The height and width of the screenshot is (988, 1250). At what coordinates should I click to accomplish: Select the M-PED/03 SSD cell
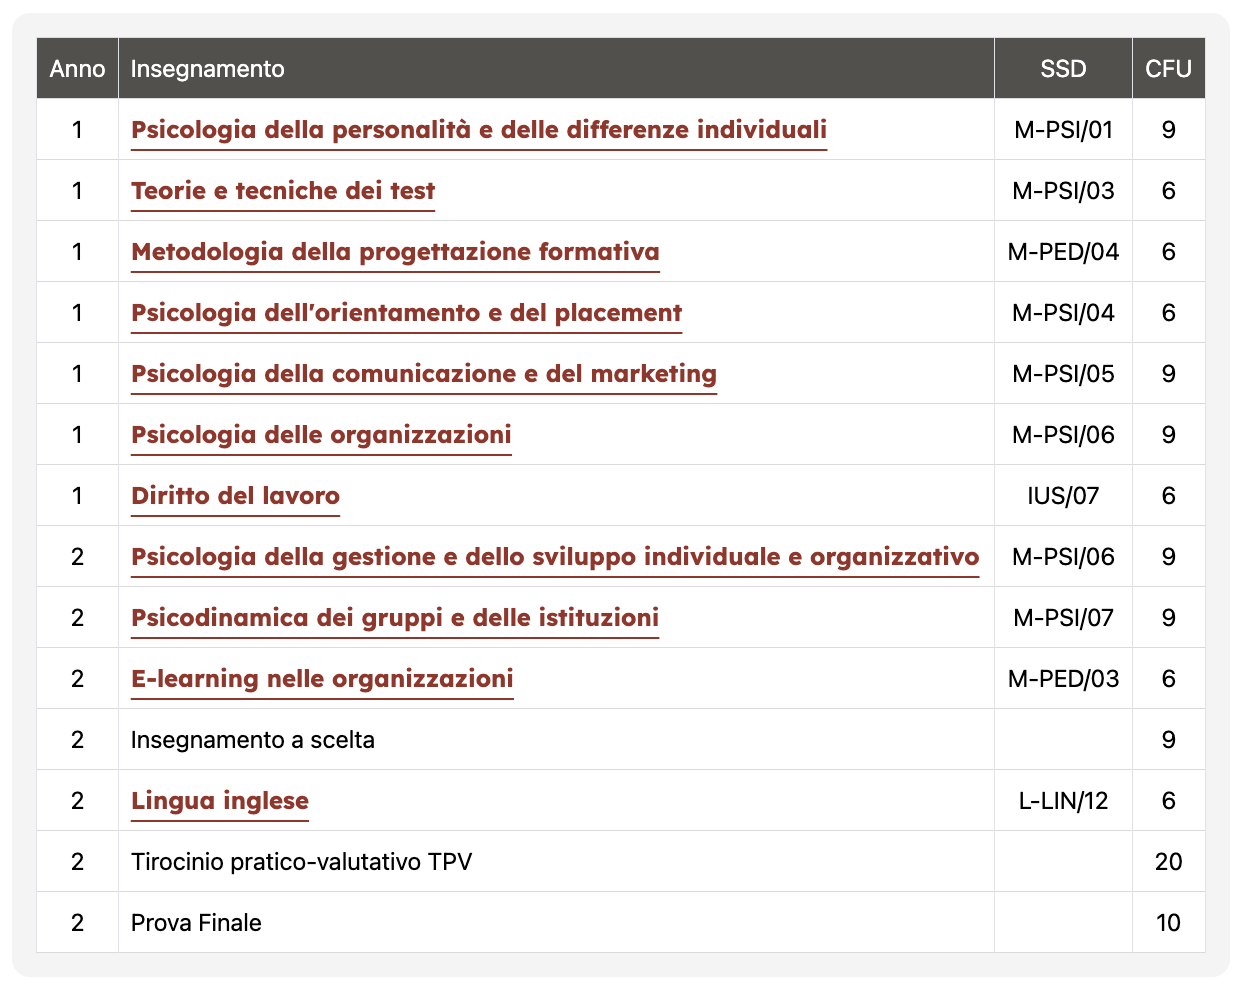coord(1063,679)
